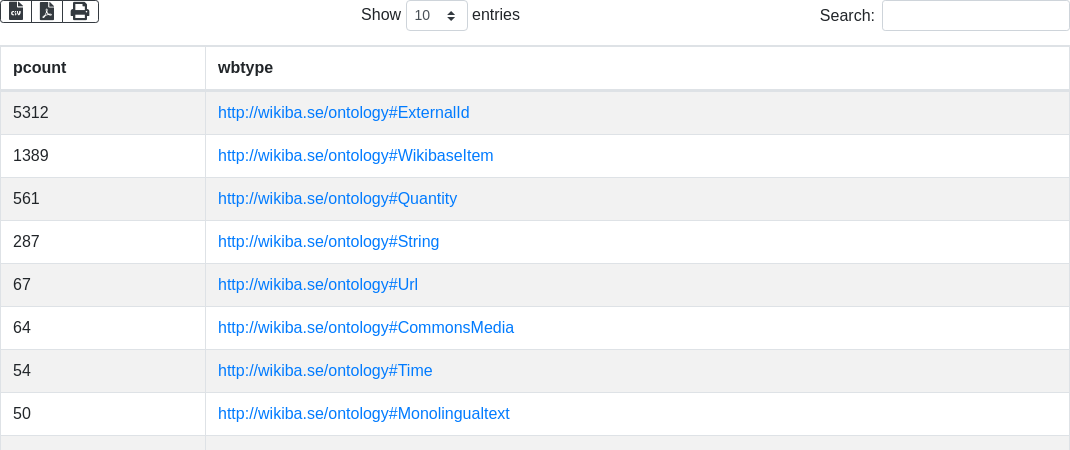Image resolution: width=1070 pixels, height=450 pixels.
Task: Click the print table icon
Action: [x=81, y=12]
